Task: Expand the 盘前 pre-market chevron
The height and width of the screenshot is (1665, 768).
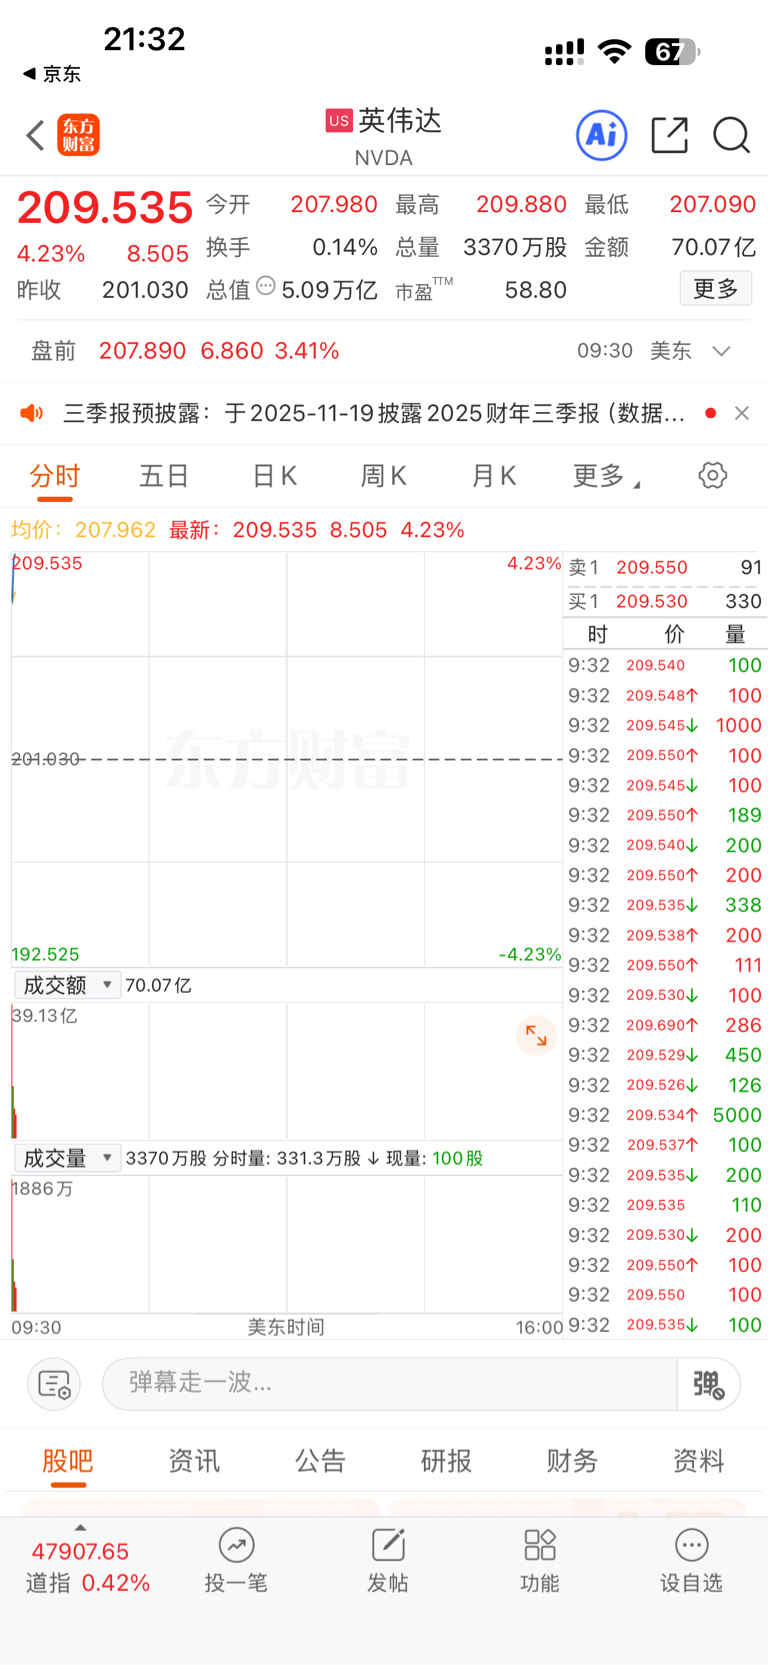Action: (721, 351)
